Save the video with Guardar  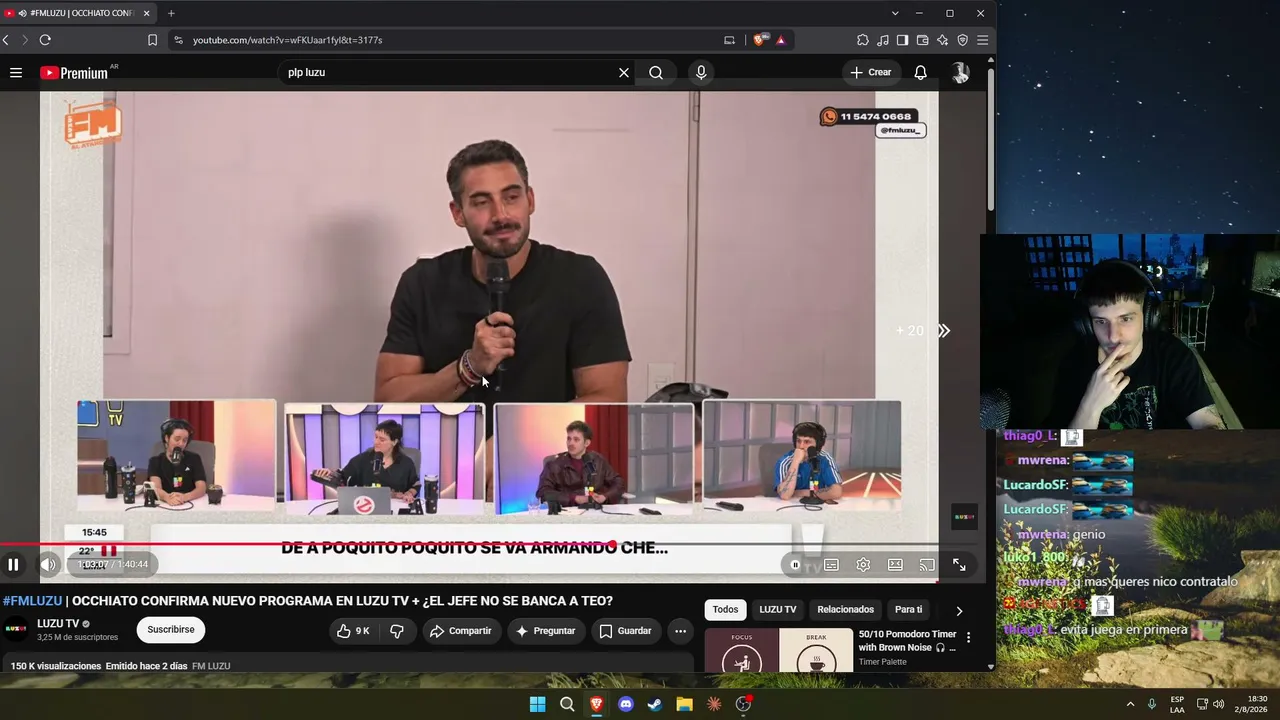[x=625, y=631]
